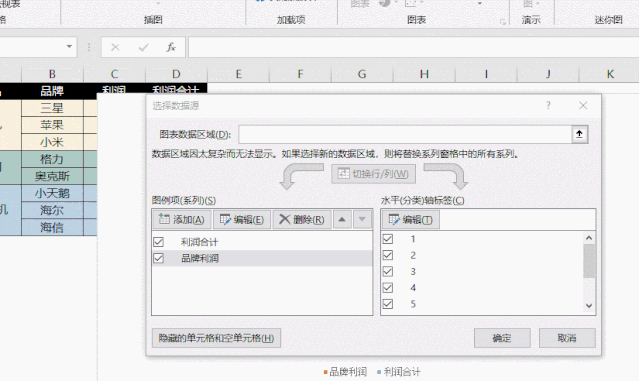
Task: Open Hidden and Empty Cells (隐藏的单元格和空单元格) settings
Action: [x=216, y=338]
